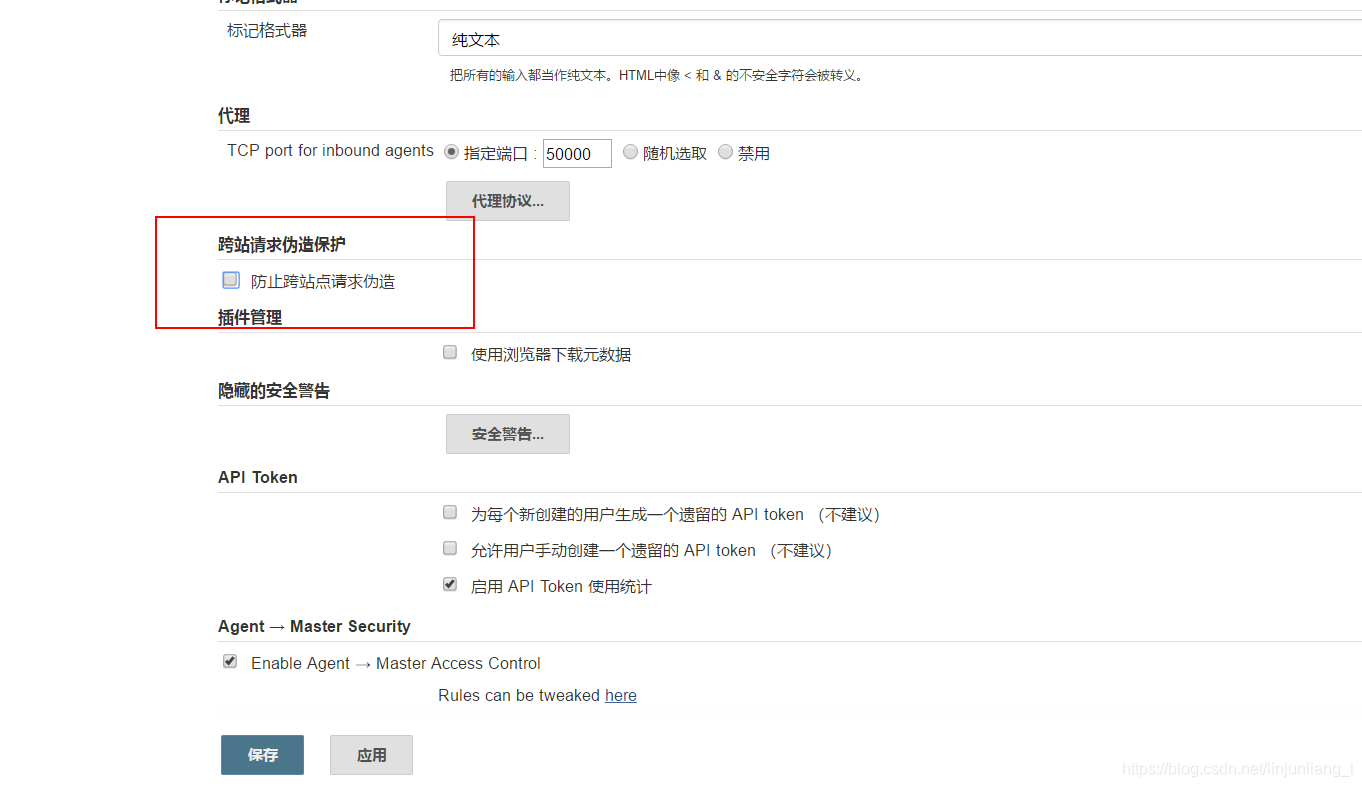Screen dimensions: 1362x787
Task: Click the 应用 button
Action: point(371,755)
